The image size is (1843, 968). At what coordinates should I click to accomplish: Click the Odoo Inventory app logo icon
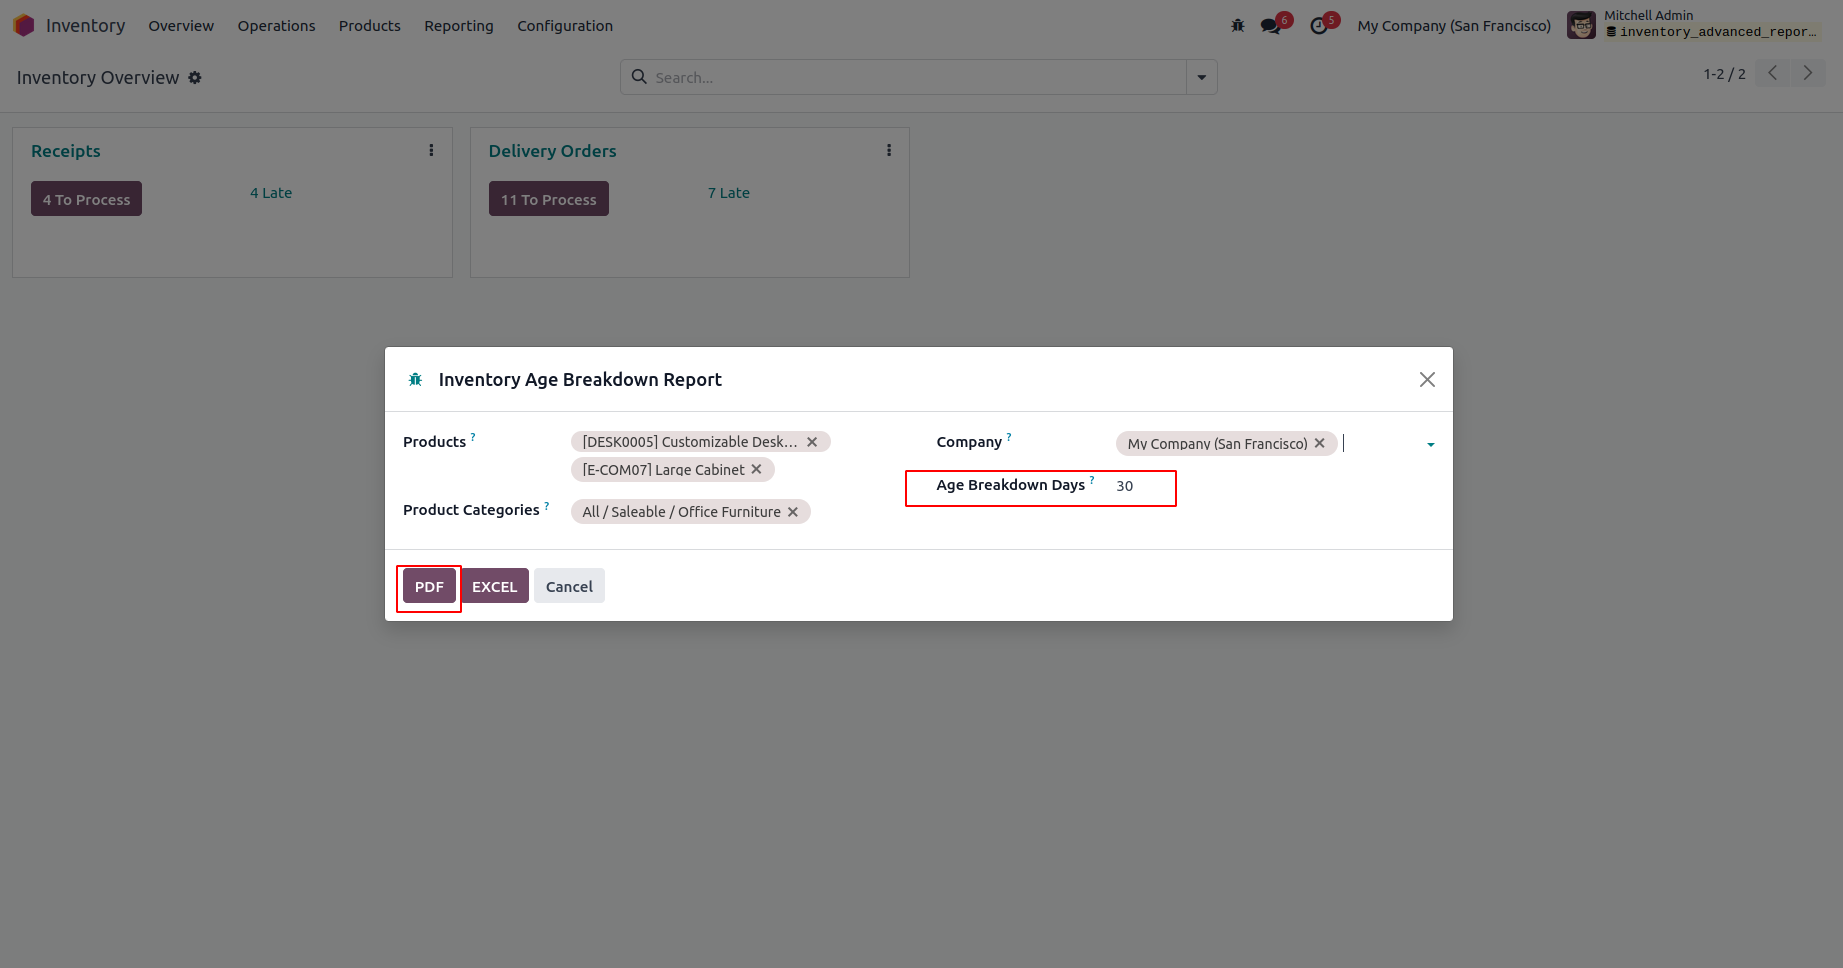point(24,25)
